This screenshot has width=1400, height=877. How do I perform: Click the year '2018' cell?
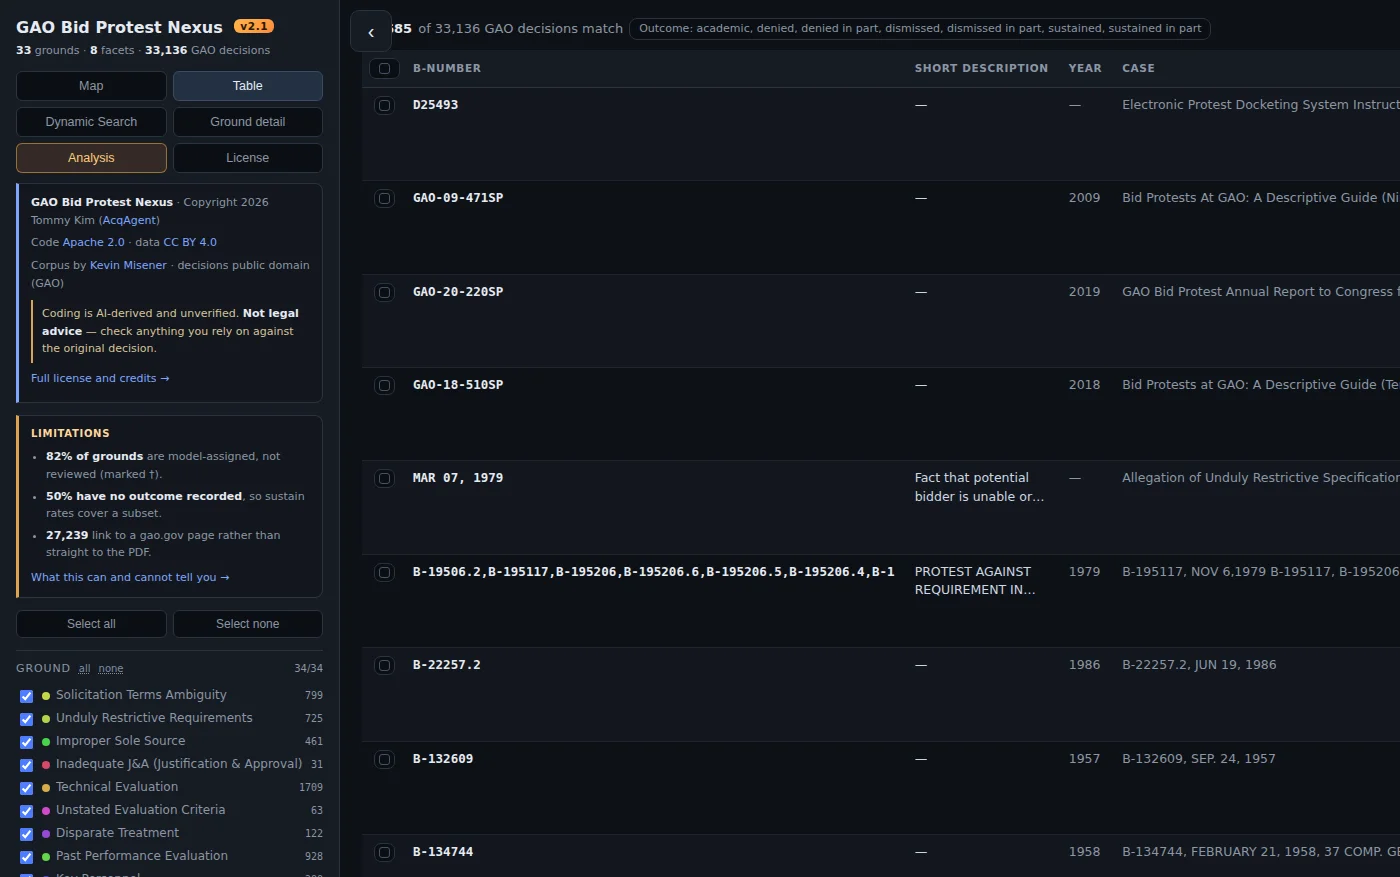1084,385
